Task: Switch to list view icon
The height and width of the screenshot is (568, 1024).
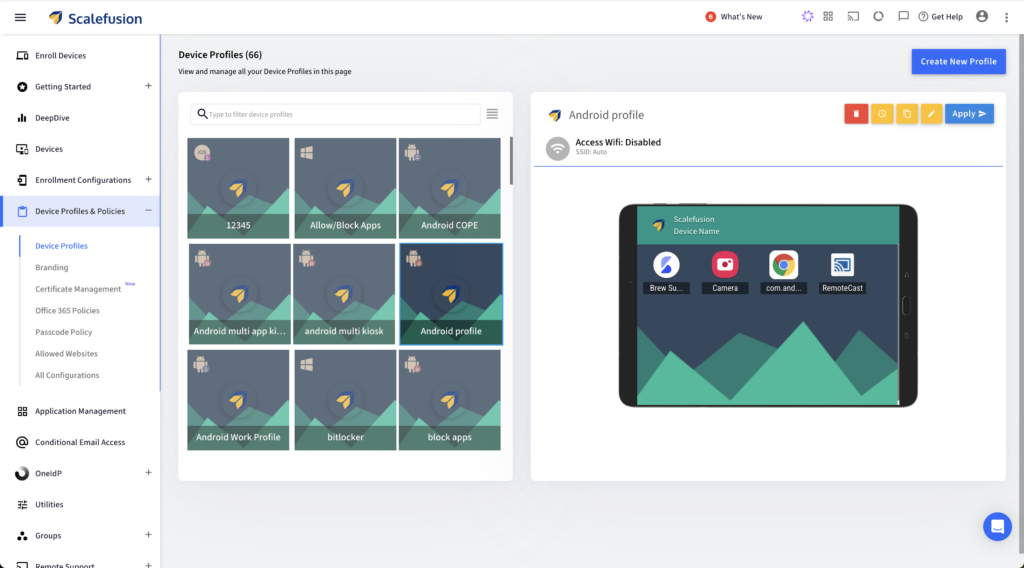Action: coord(492,114)
